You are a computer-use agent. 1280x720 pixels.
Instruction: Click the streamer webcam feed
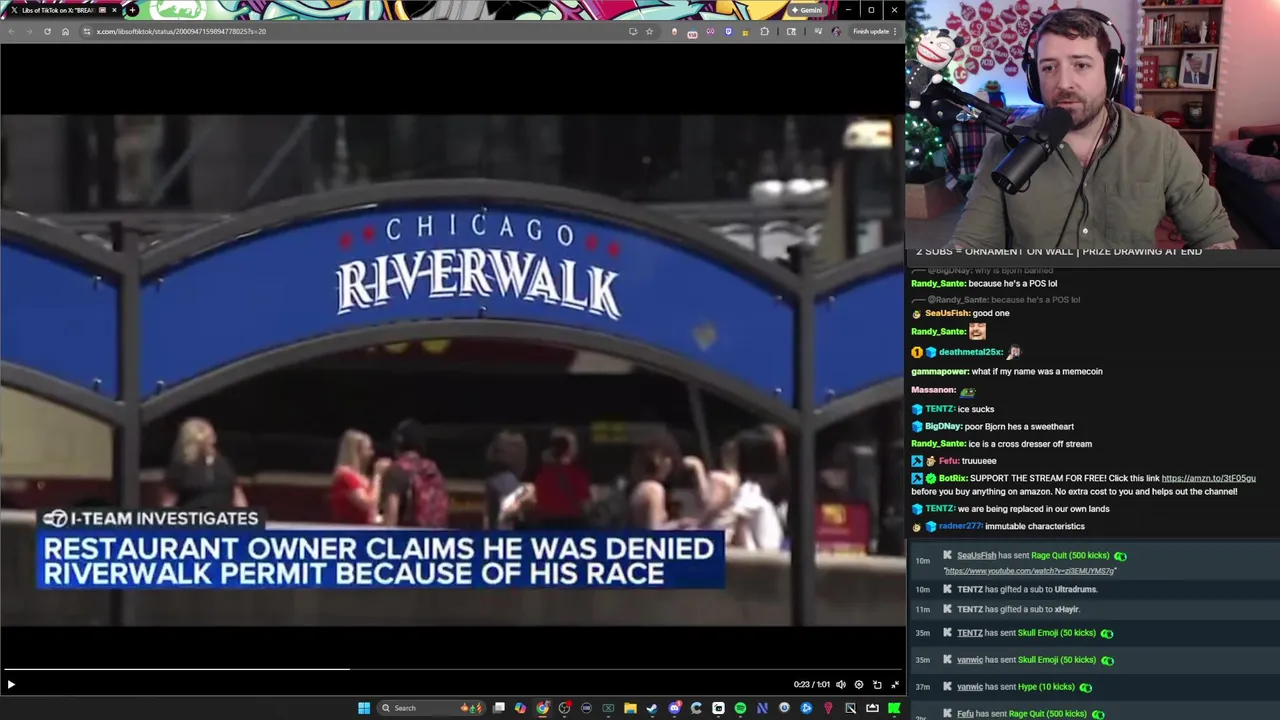click(x=1092, y=122)
